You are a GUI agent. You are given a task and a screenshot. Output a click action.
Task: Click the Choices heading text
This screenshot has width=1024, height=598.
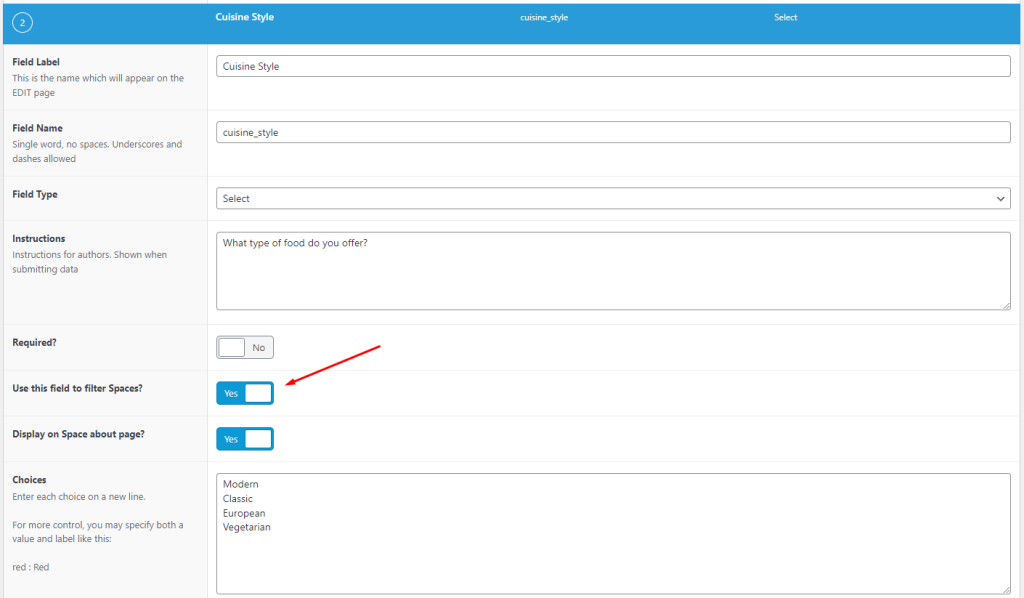click(x=29, y=480)
